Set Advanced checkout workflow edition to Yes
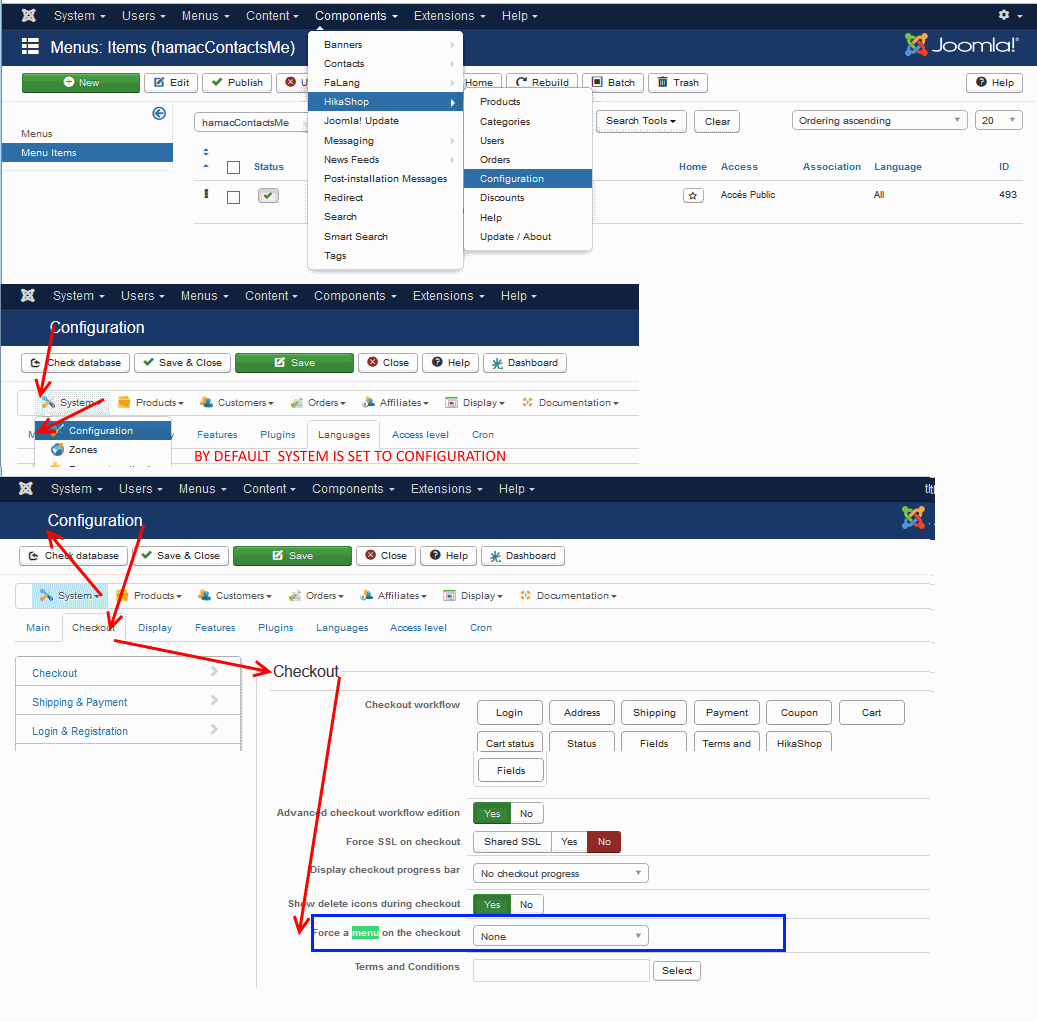This screenshot has height=1022, width=1037. click(492, 813)
